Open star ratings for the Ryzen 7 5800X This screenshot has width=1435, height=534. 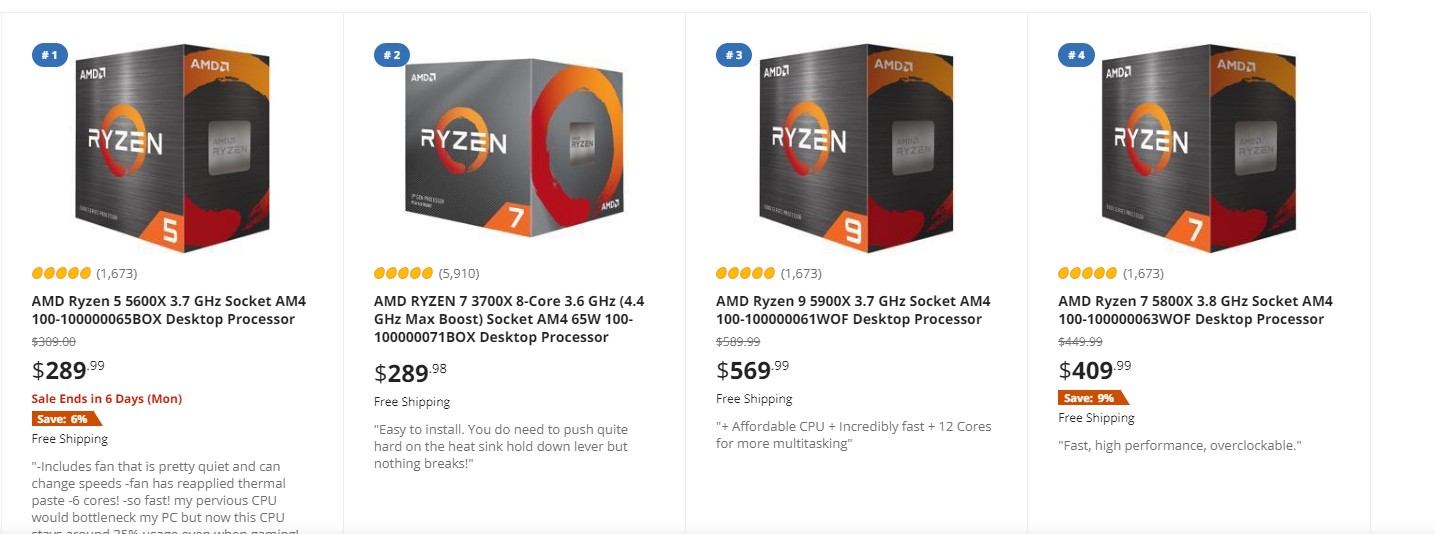click(x=1088, y=273)
